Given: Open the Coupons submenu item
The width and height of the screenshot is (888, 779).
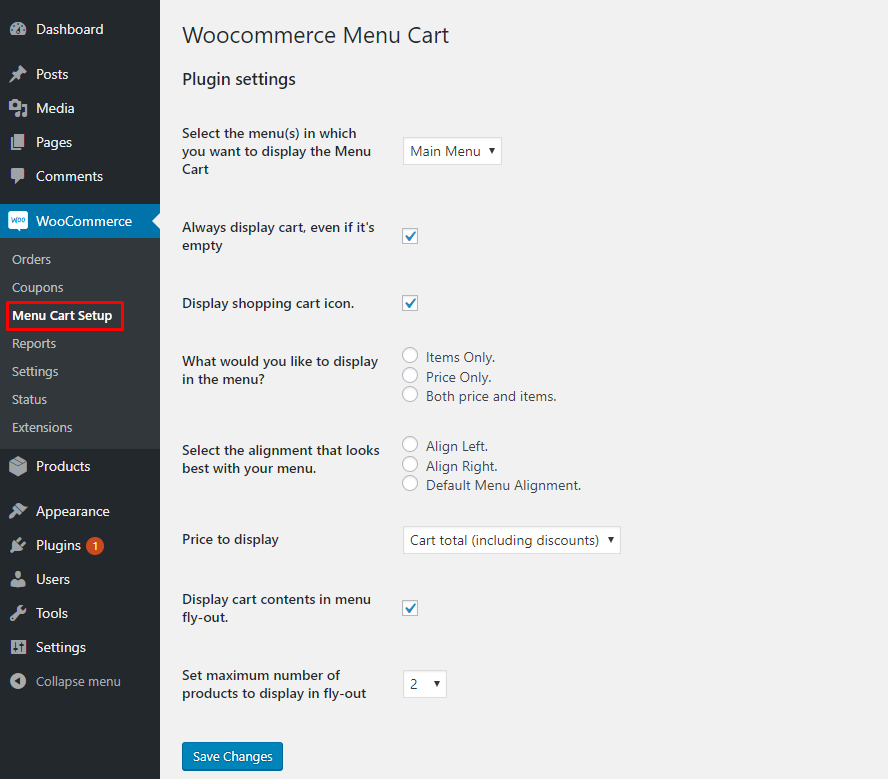Looking at the screenshot, I should (x=38, y=287).
